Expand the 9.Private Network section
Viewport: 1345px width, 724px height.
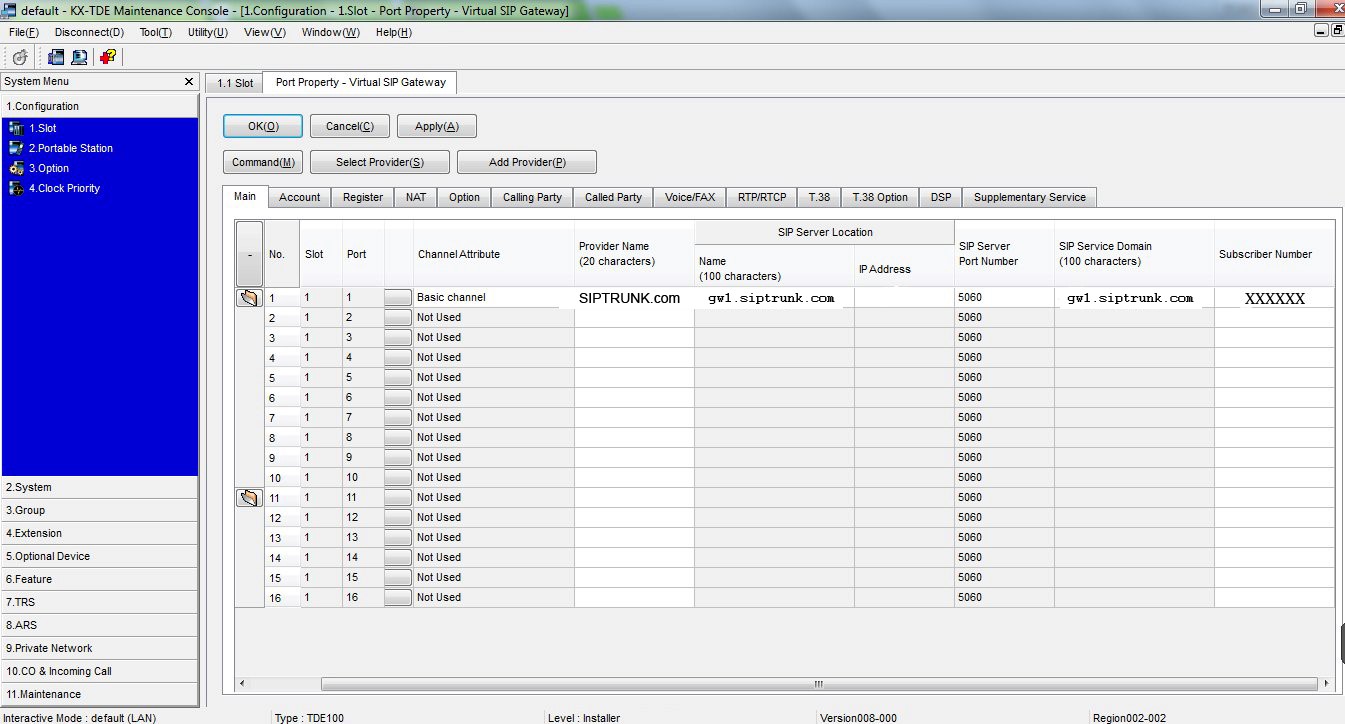(x=100, y=649)
